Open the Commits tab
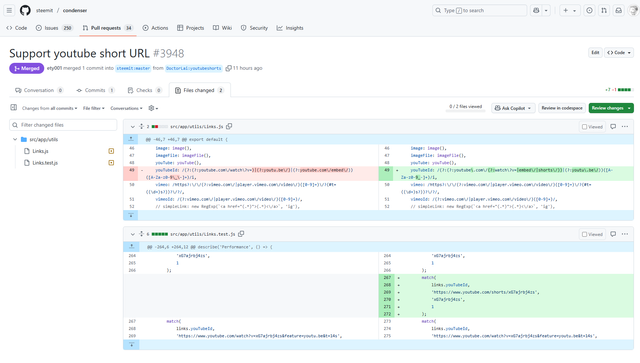The width and height of the screenshot is (640, 363). (x=95, y=90)
